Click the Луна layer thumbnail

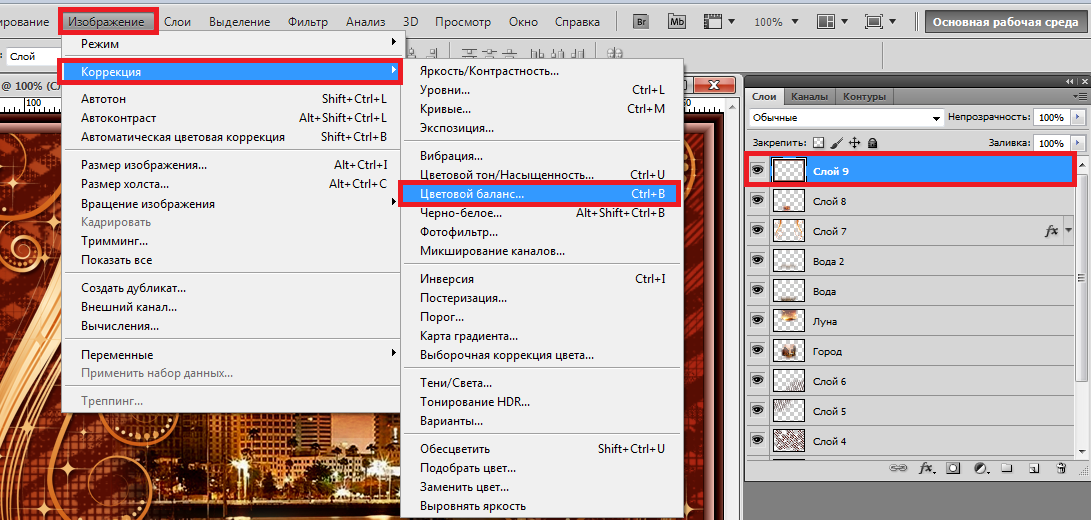(x=789, y=321)
